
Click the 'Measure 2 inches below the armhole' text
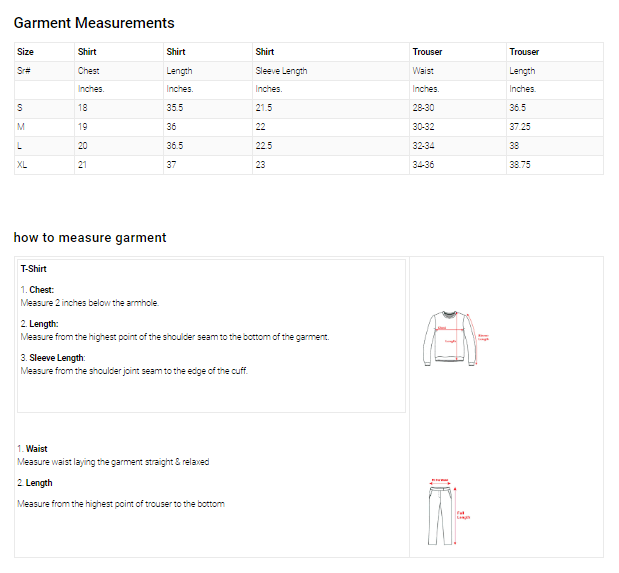(89, 303)
